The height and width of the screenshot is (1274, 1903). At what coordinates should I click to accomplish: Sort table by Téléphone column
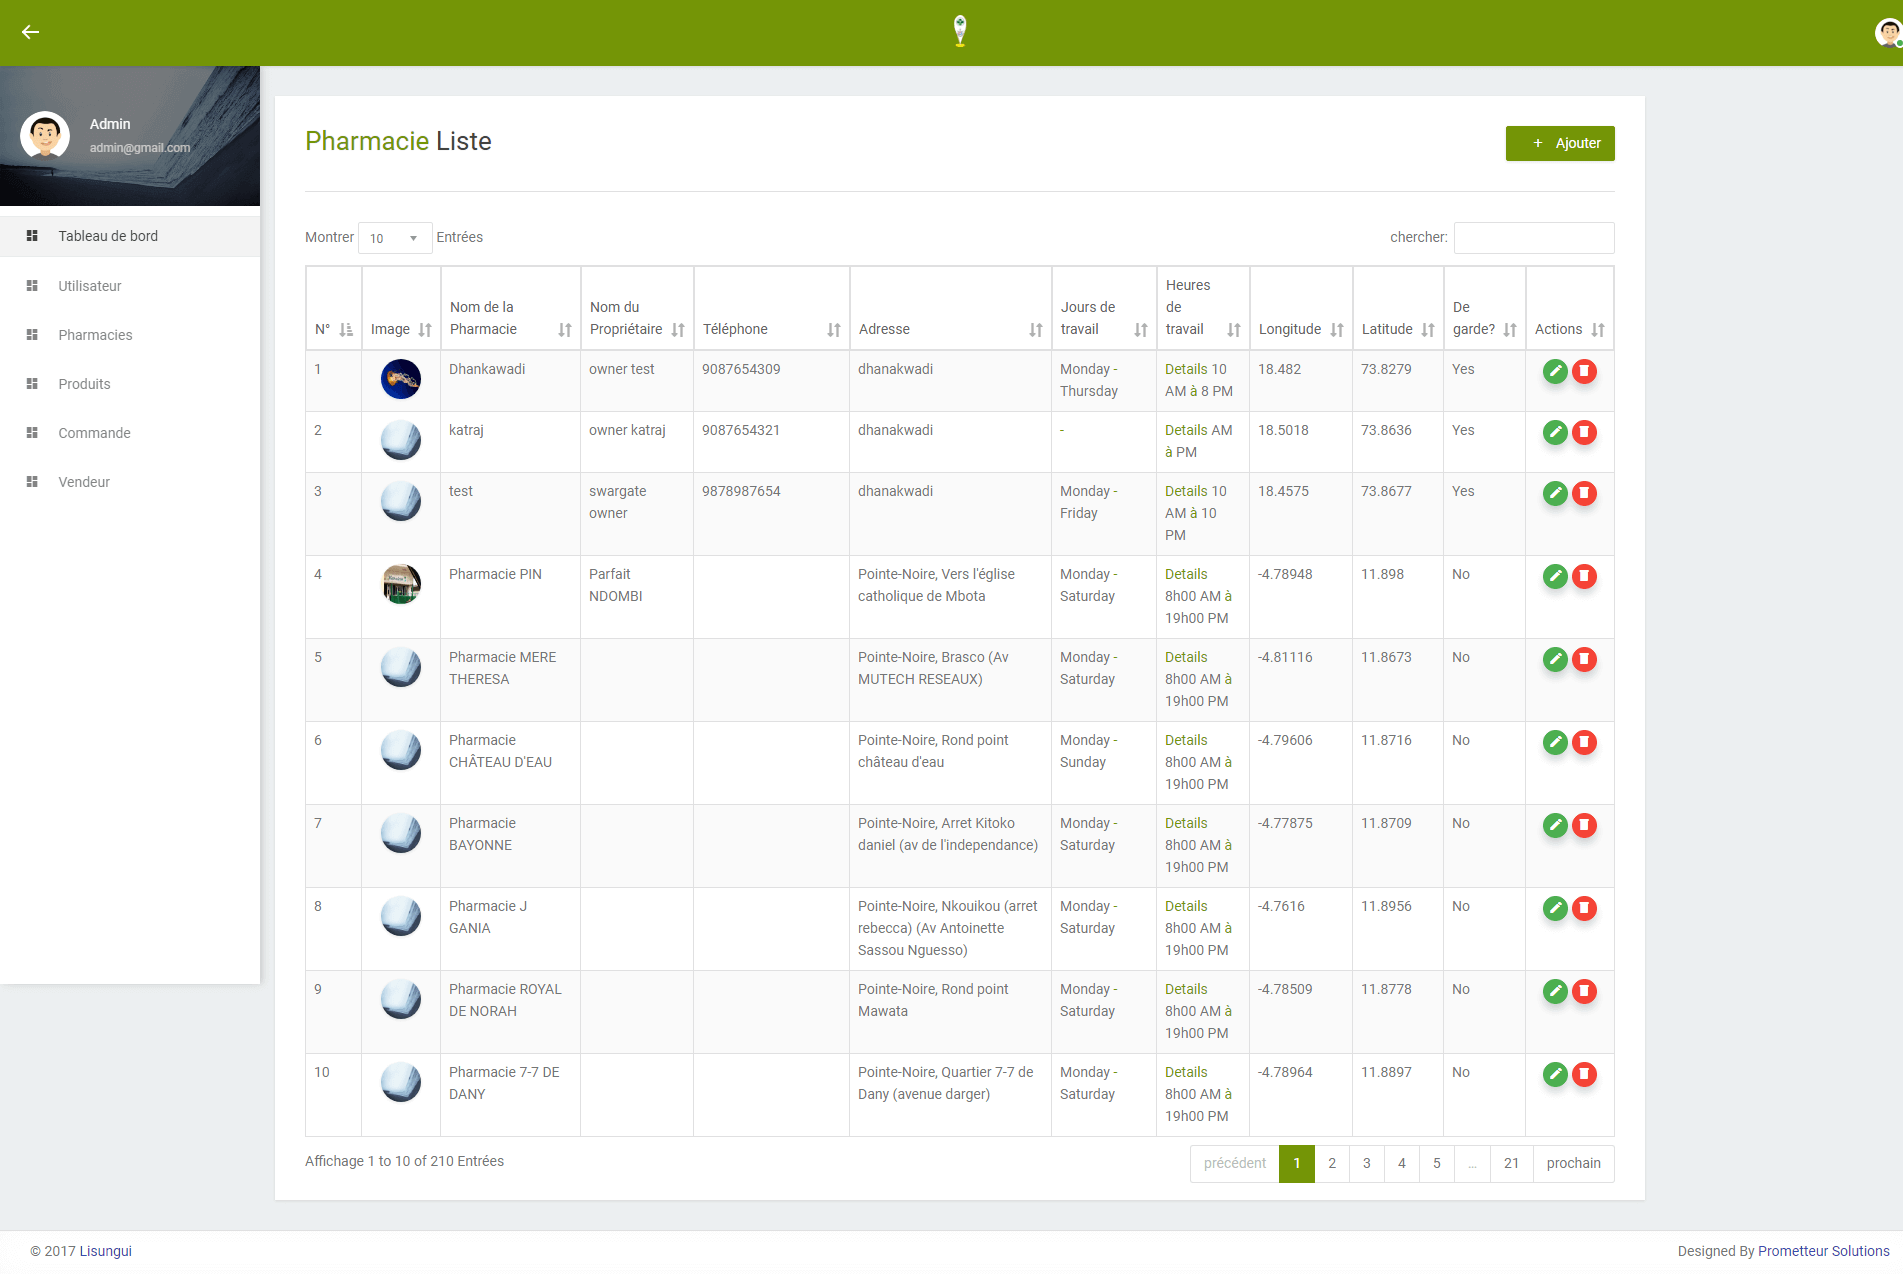771,330
